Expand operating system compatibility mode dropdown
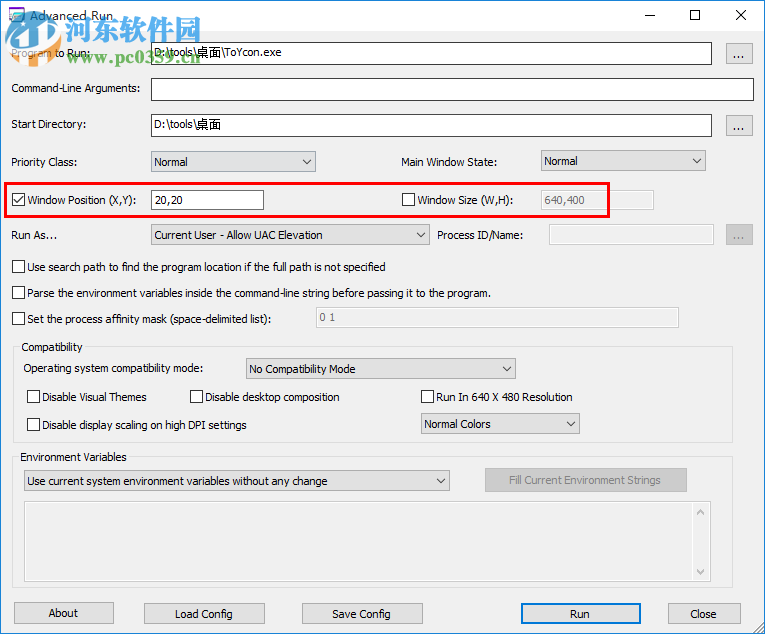Viewport: 765px width, 634px height. (x=381, y=368)
